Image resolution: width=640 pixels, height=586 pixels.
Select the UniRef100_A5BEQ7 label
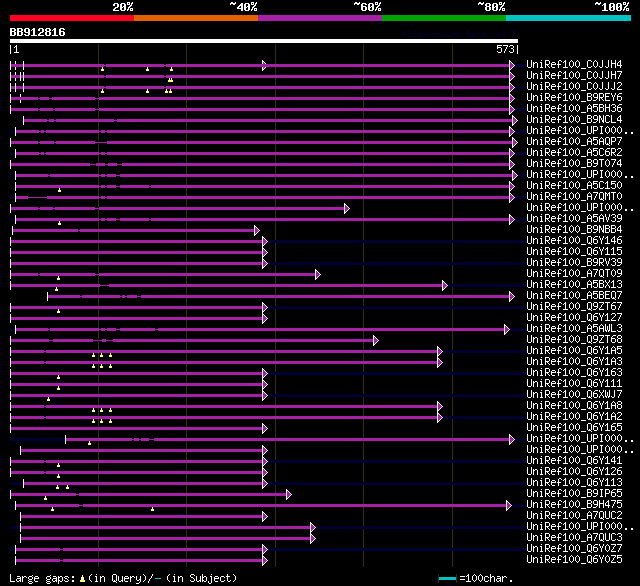tap(574, 296)
